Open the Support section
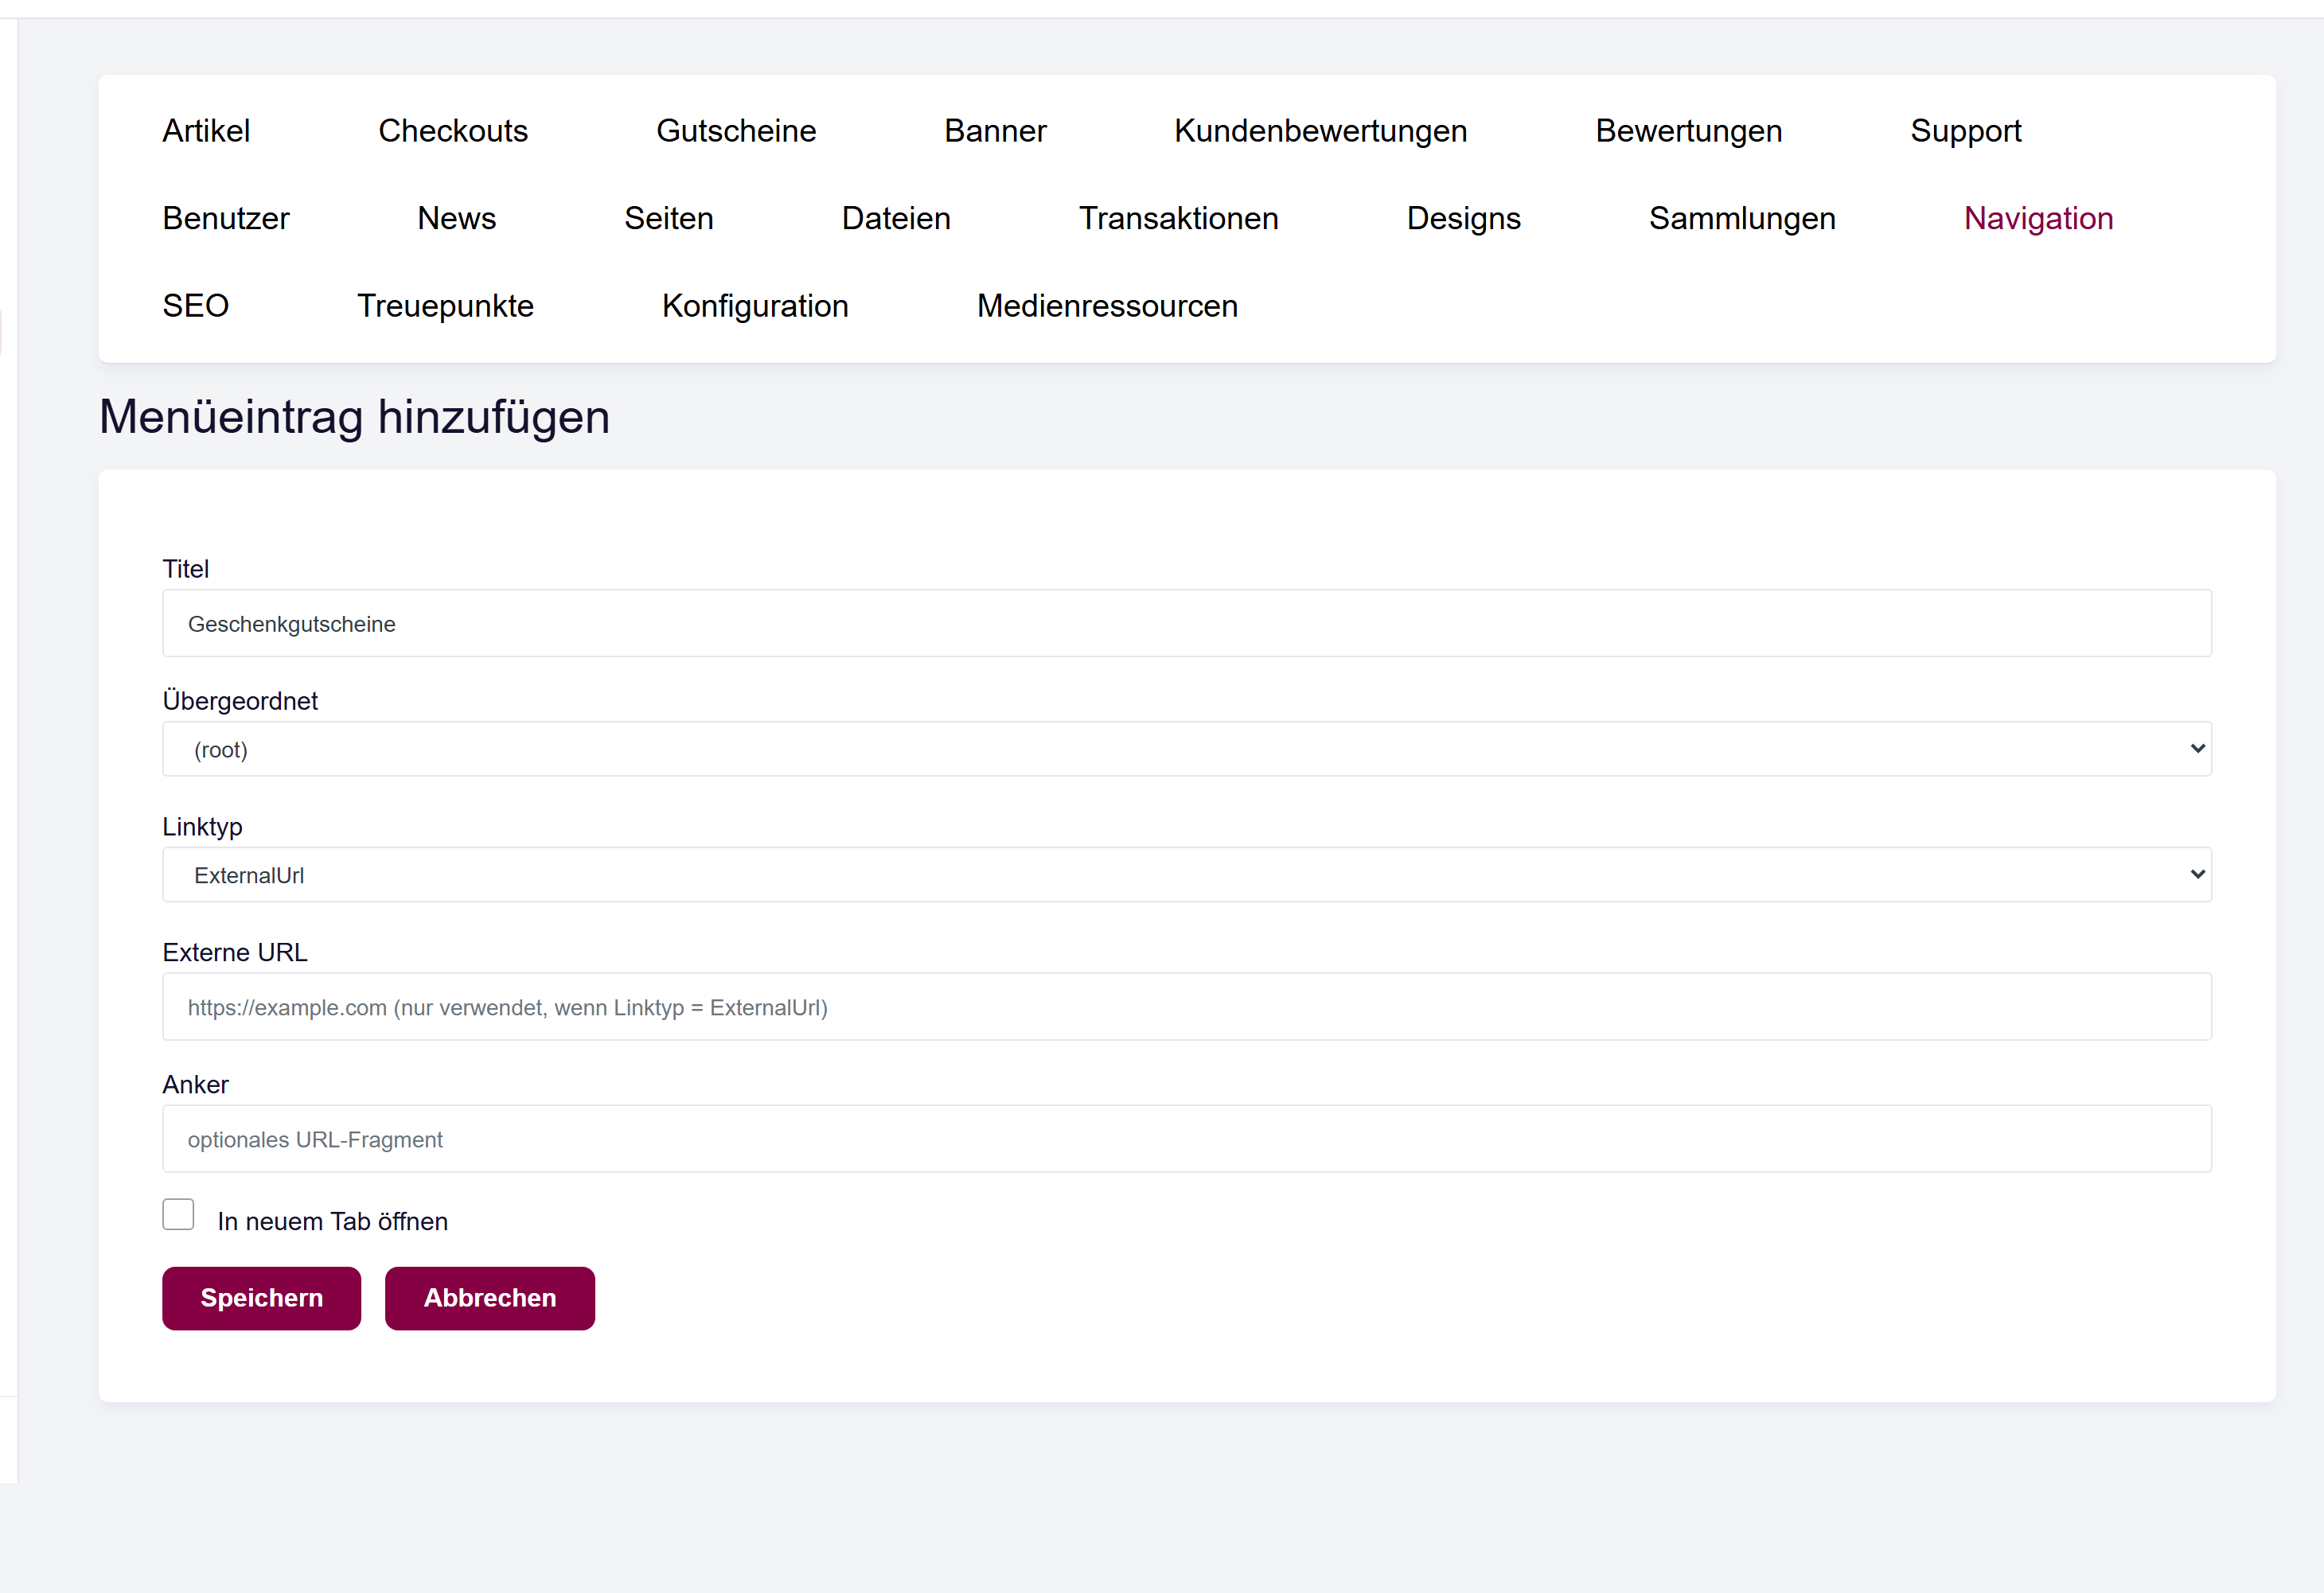Image resolution: width=2324 pixels, height=1593 pixels. click(1965, 131)
